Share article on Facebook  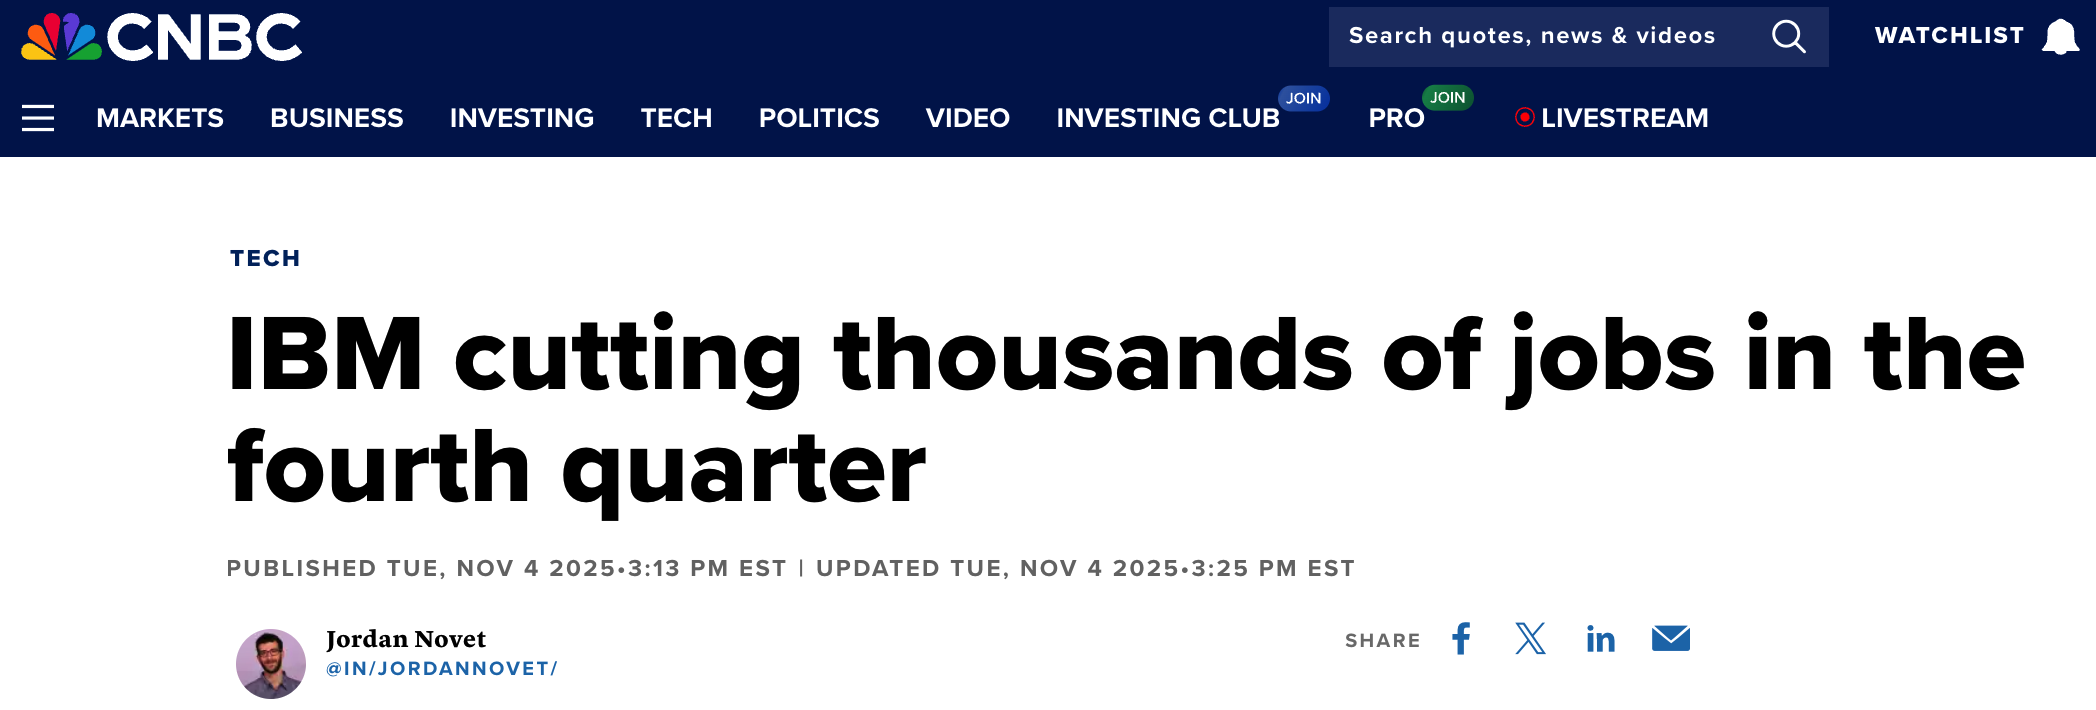(x=1461, y=639)
